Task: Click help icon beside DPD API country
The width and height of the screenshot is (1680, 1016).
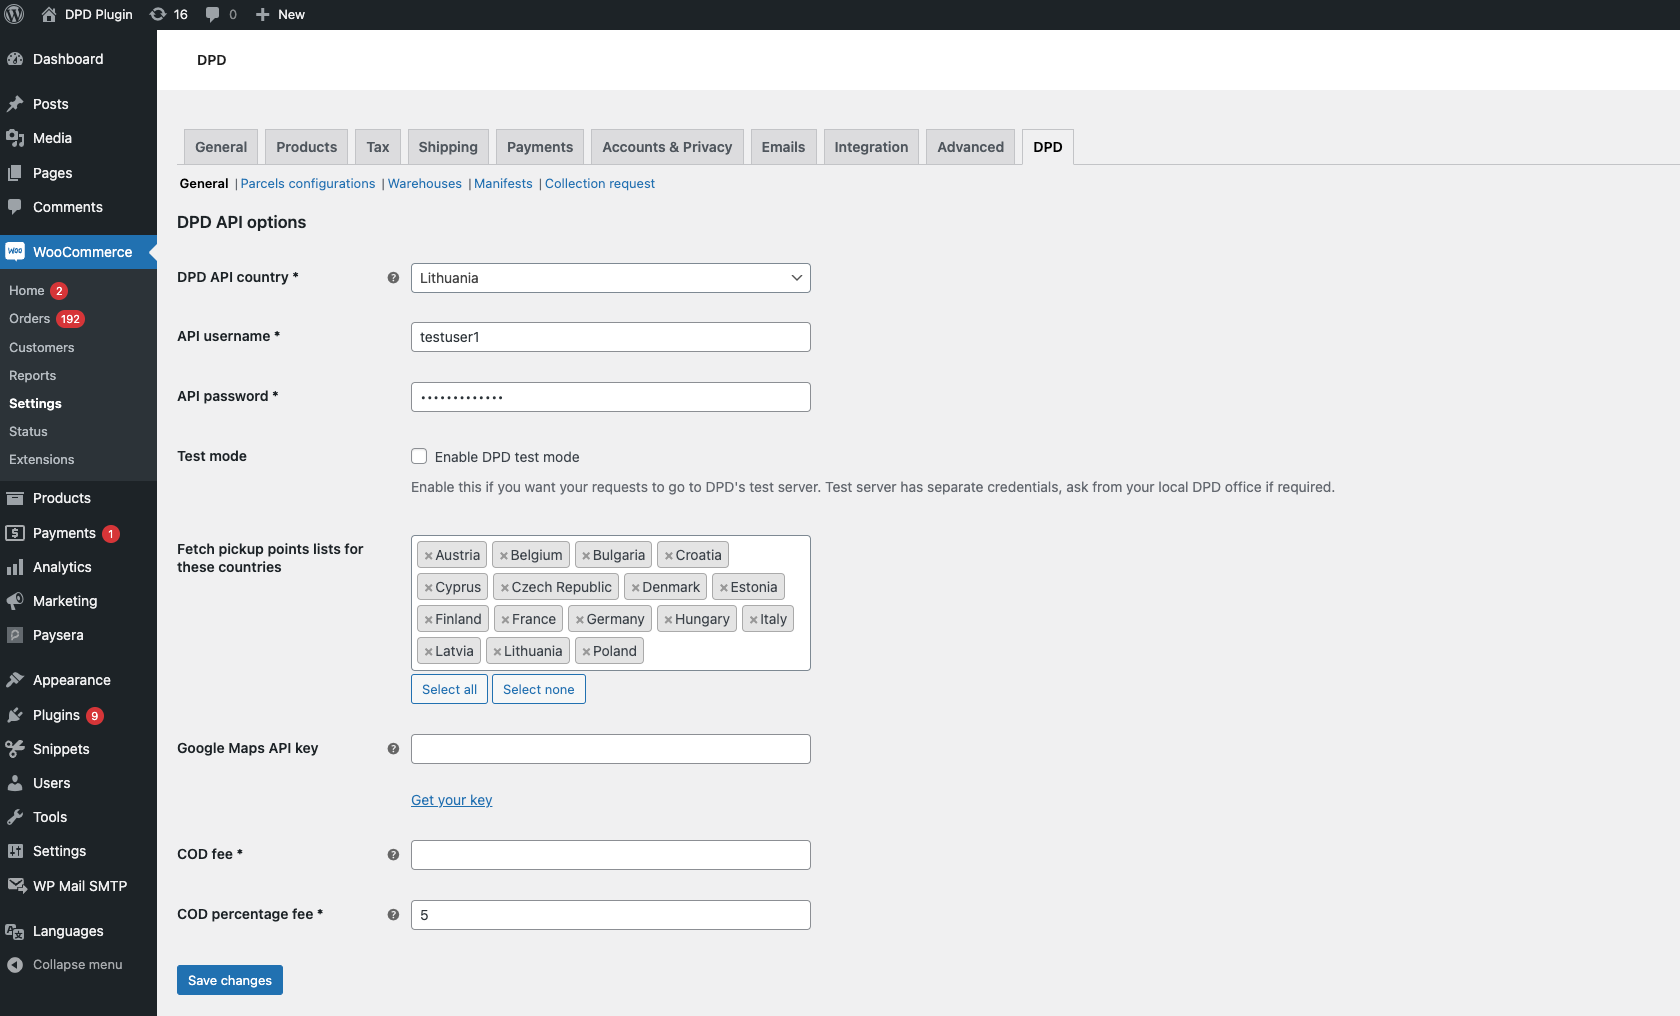Action: click(393, 278)
